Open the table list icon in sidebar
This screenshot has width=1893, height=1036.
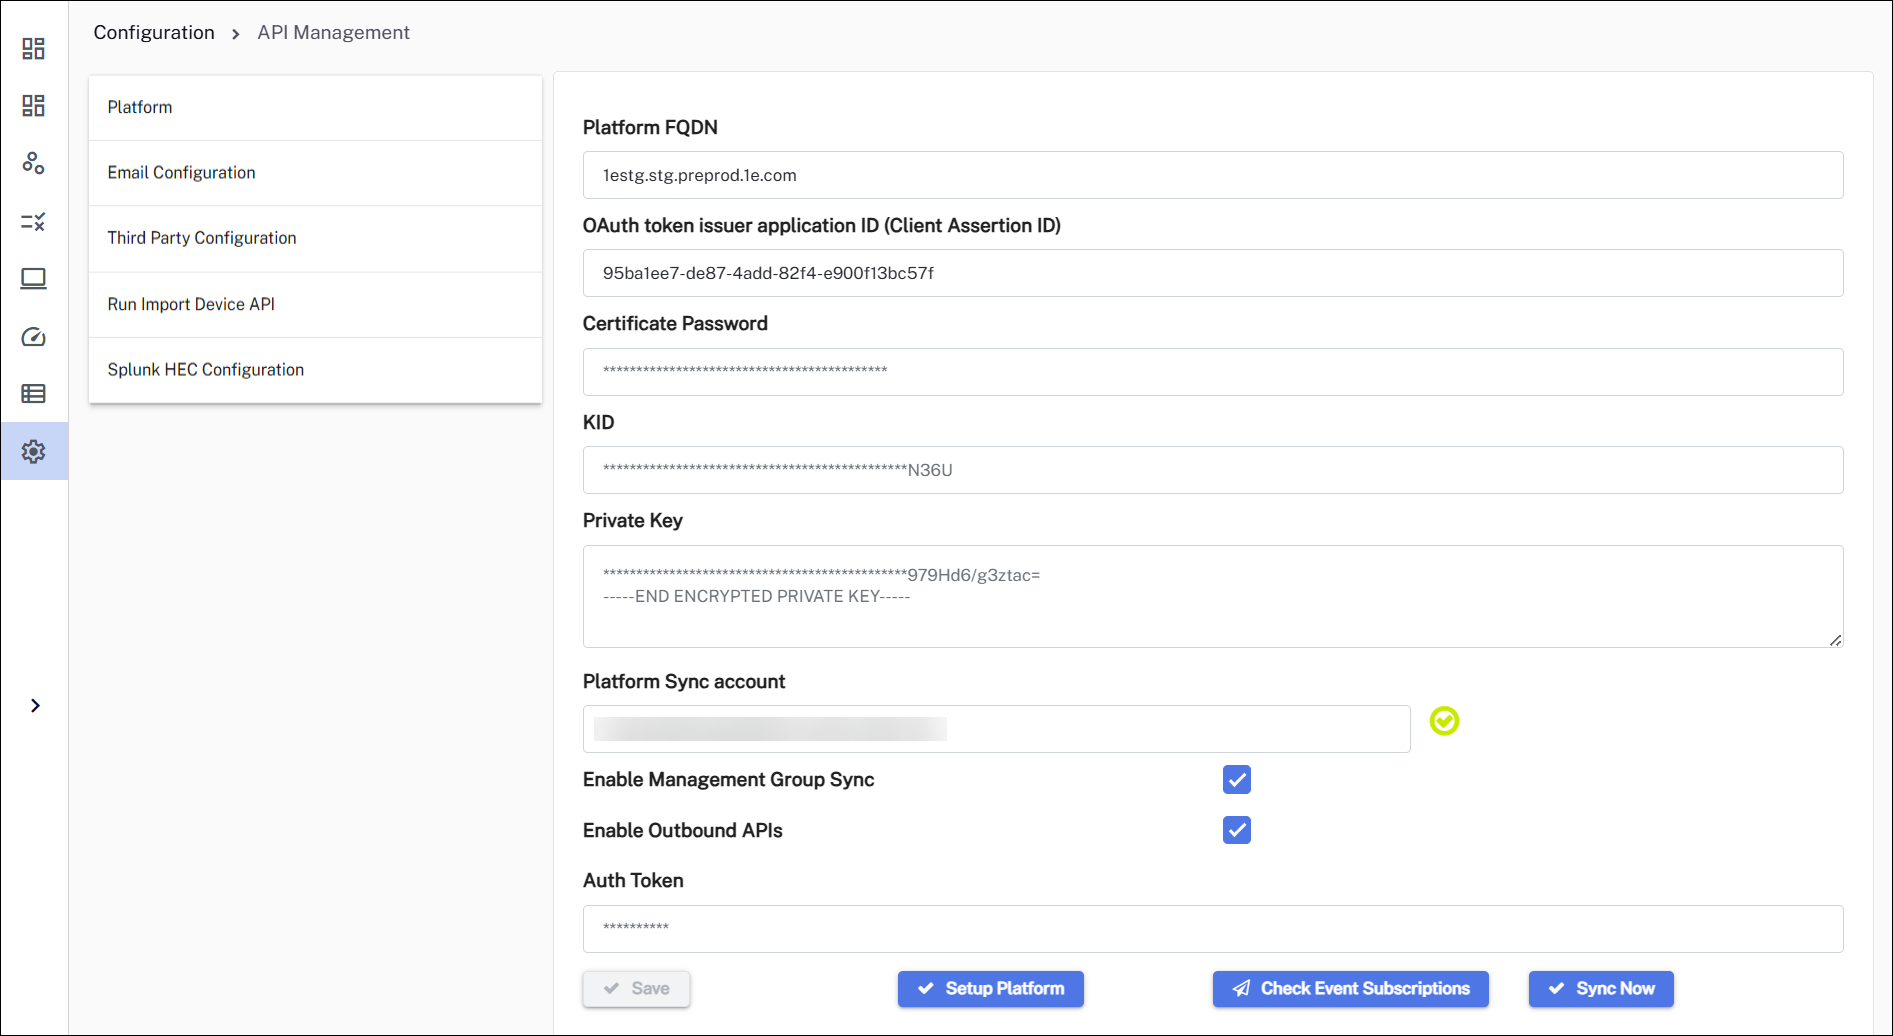pos(34,394)
